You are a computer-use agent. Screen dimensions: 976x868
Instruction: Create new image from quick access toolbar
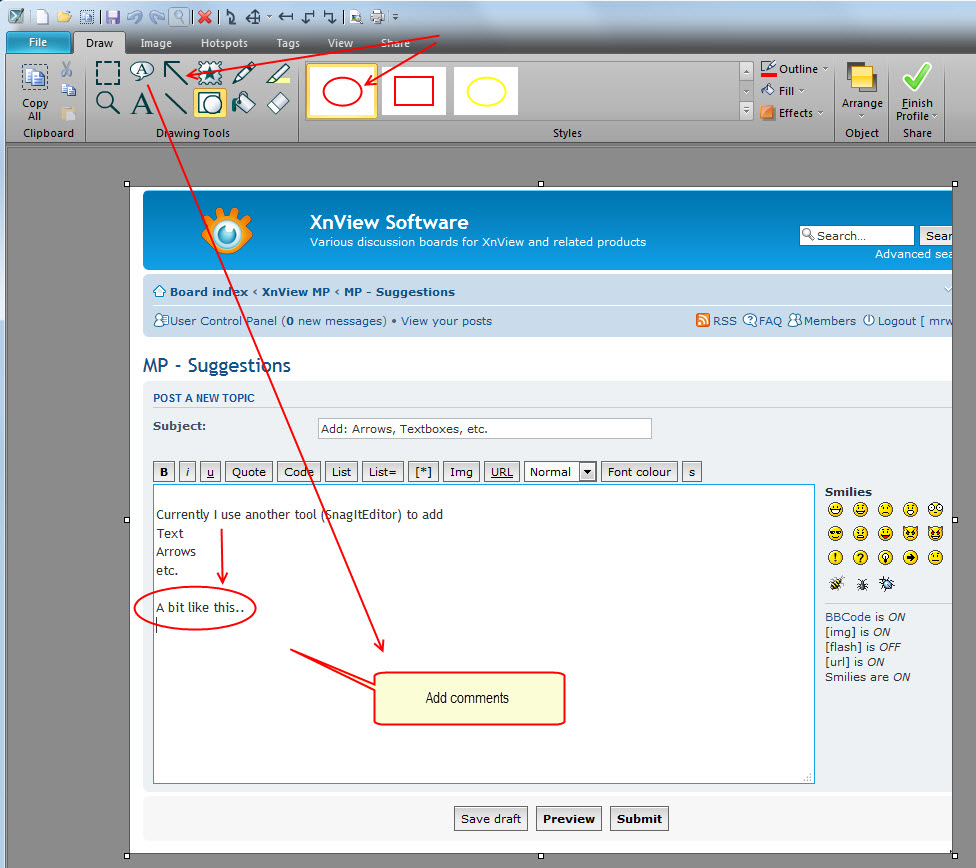42,17
